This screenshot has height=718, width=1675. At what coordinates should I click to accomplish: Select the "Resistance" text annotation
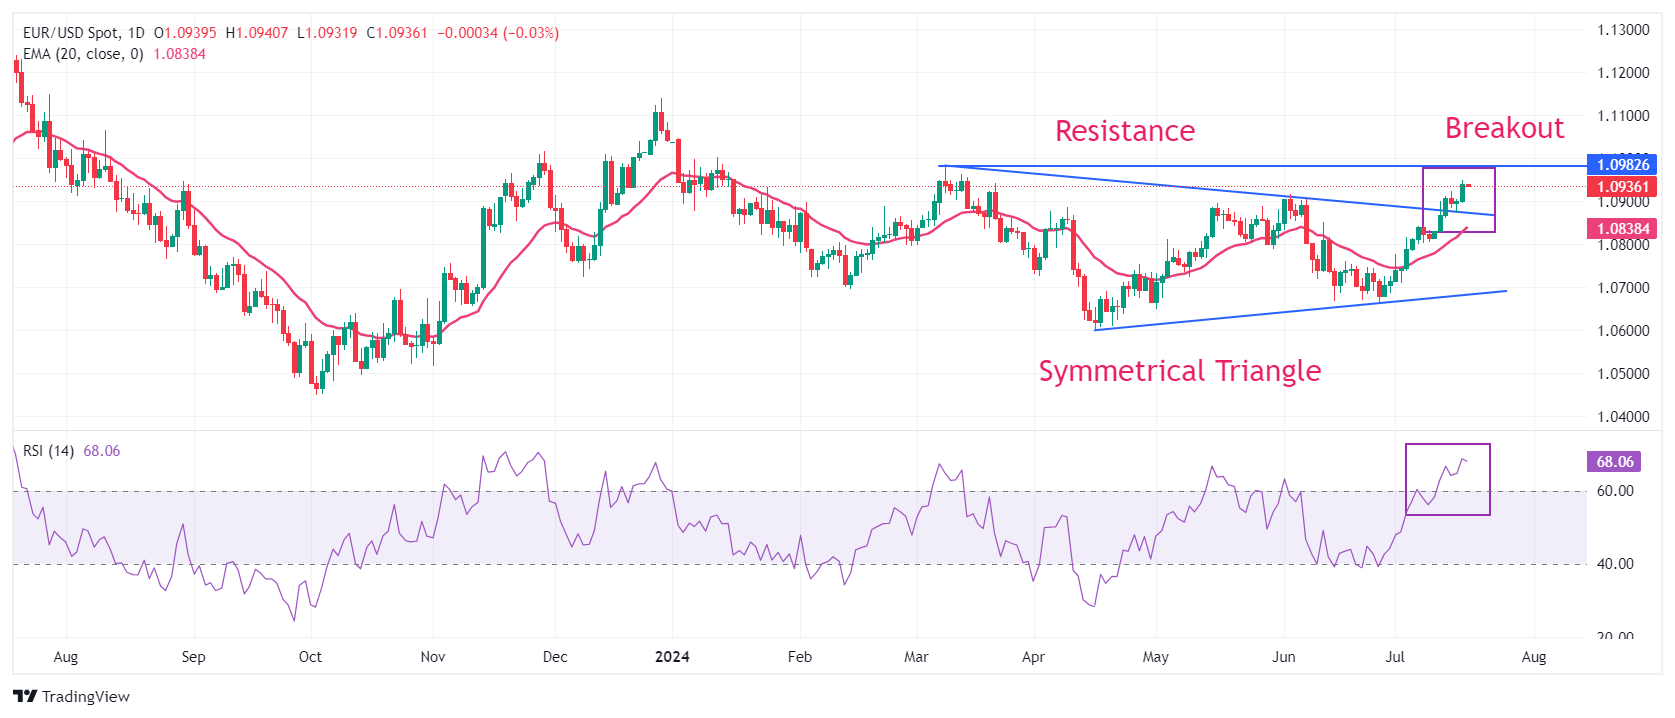point(1125,131)
